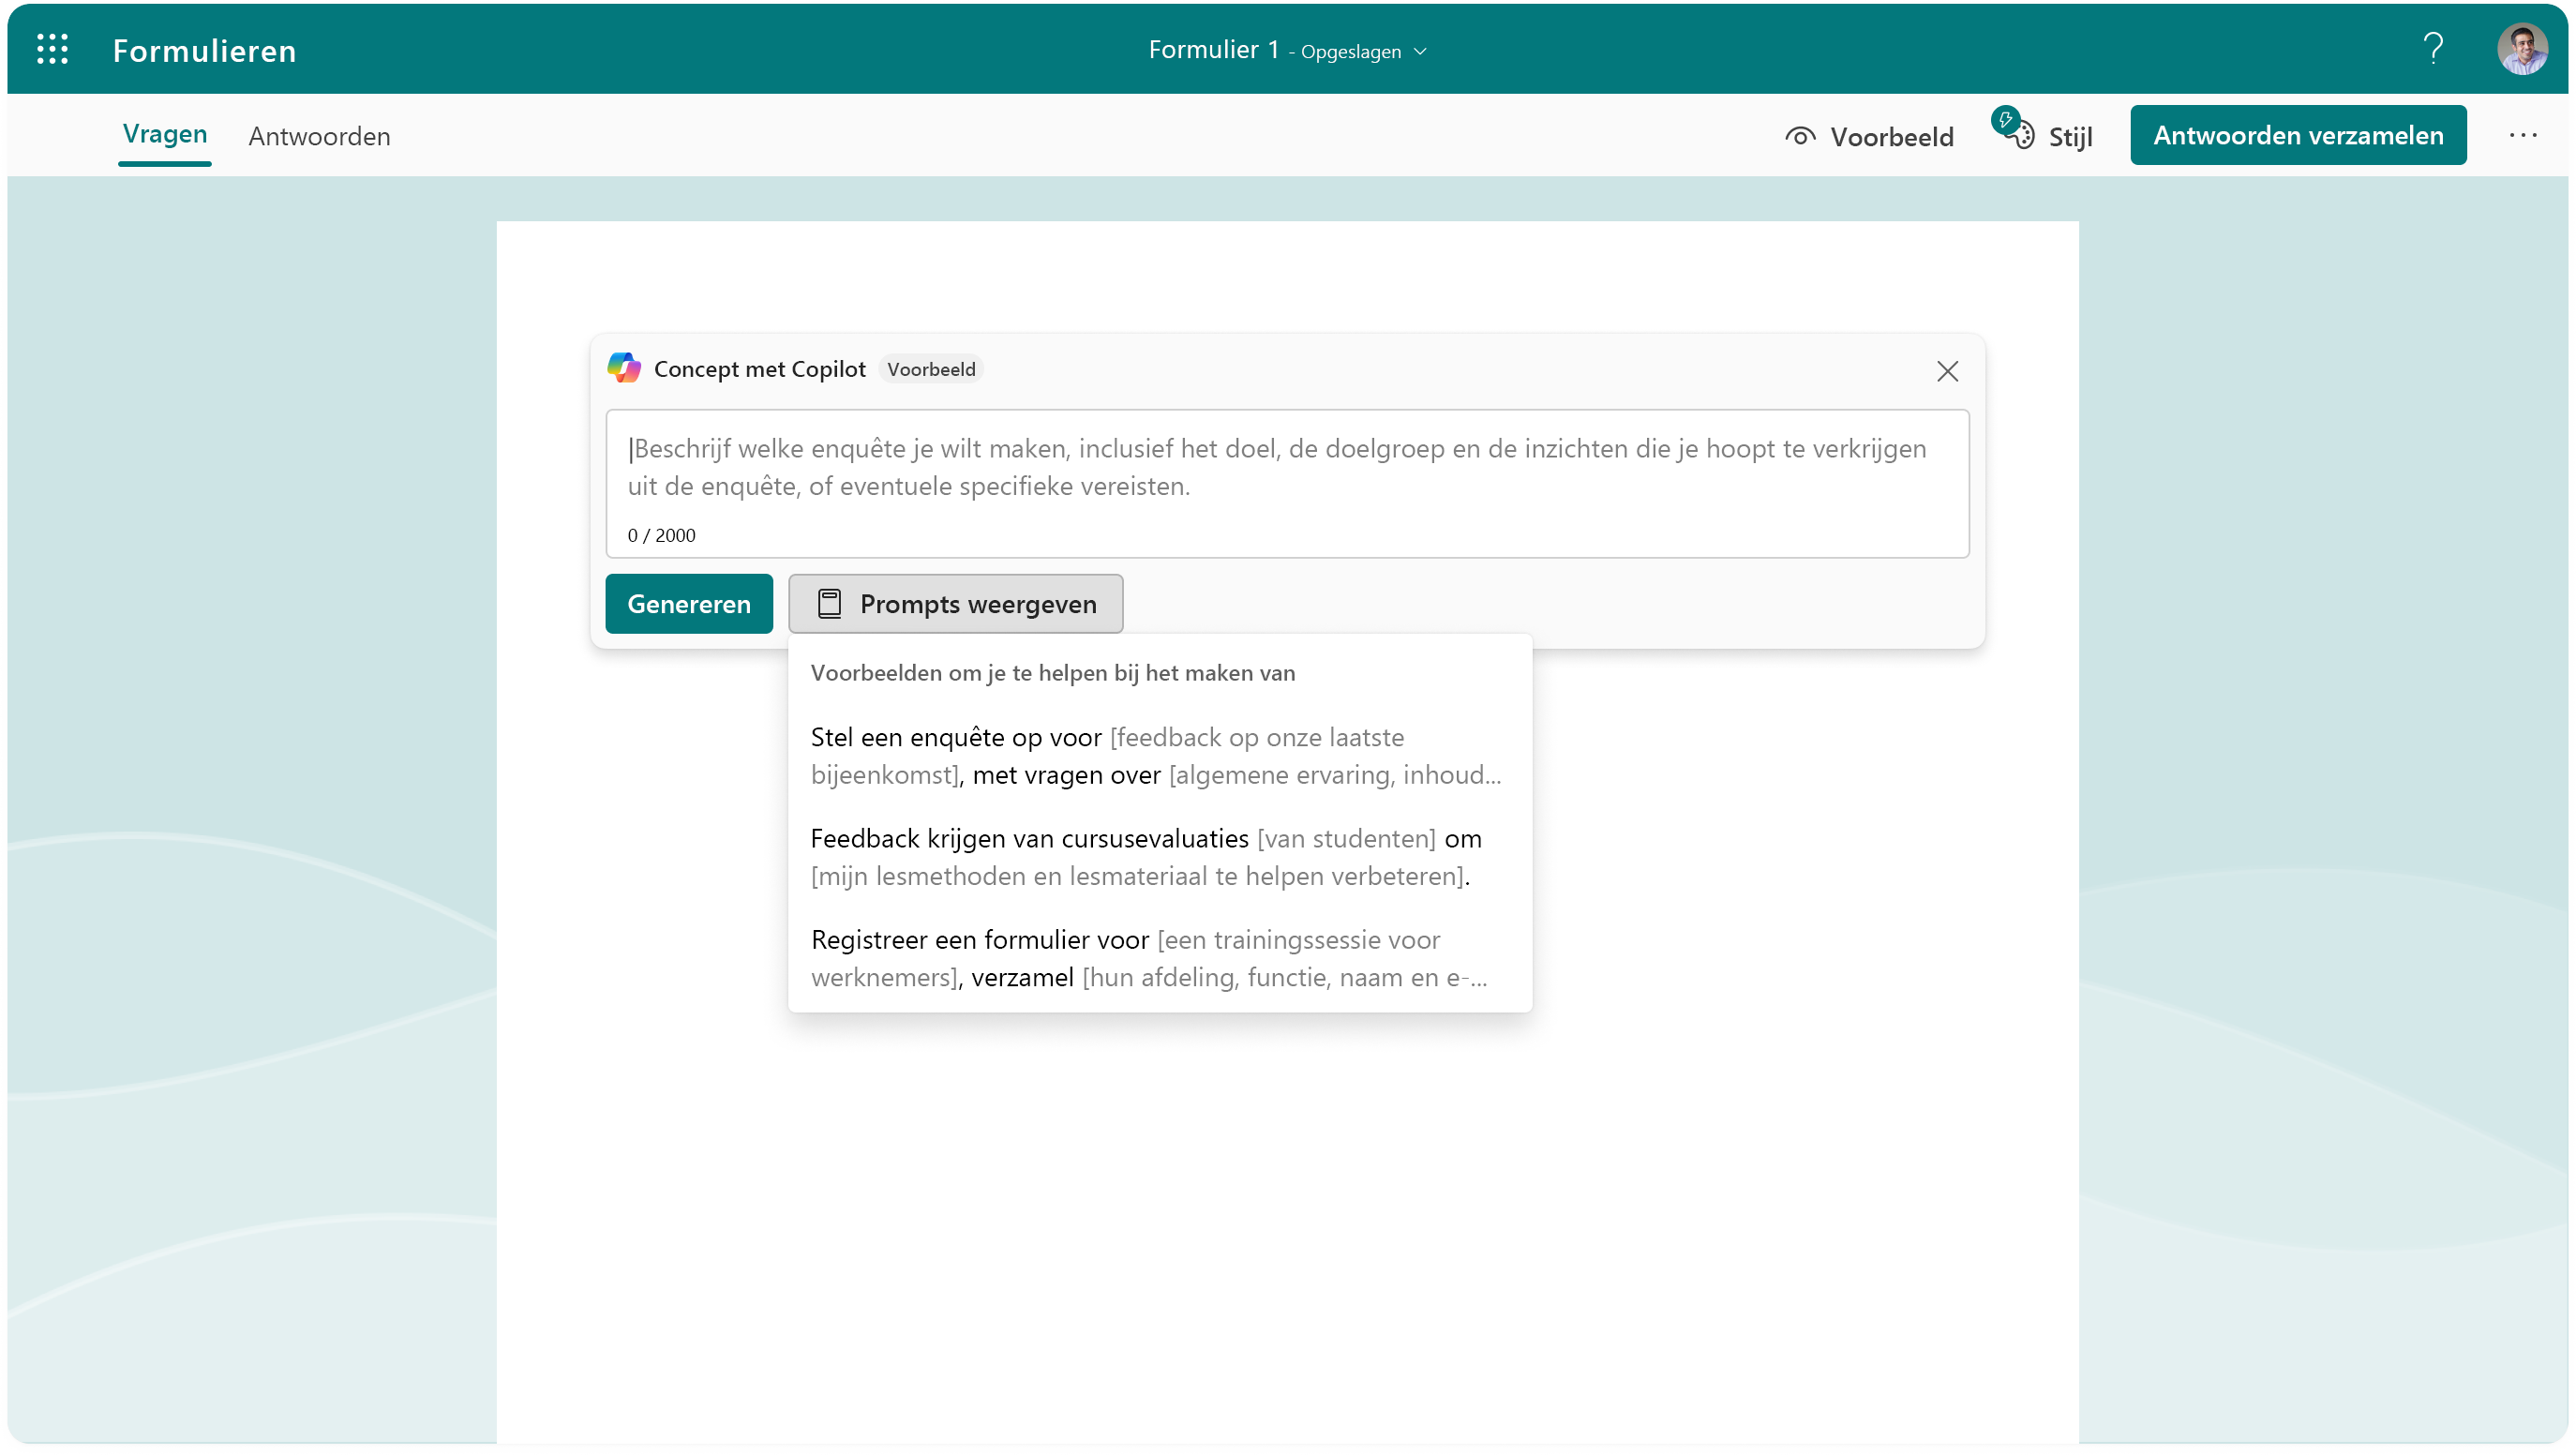The image size is (2576, 1455).
Task: Click the Stijl label in the toolbar
Action: click(x=2070, y=137)
